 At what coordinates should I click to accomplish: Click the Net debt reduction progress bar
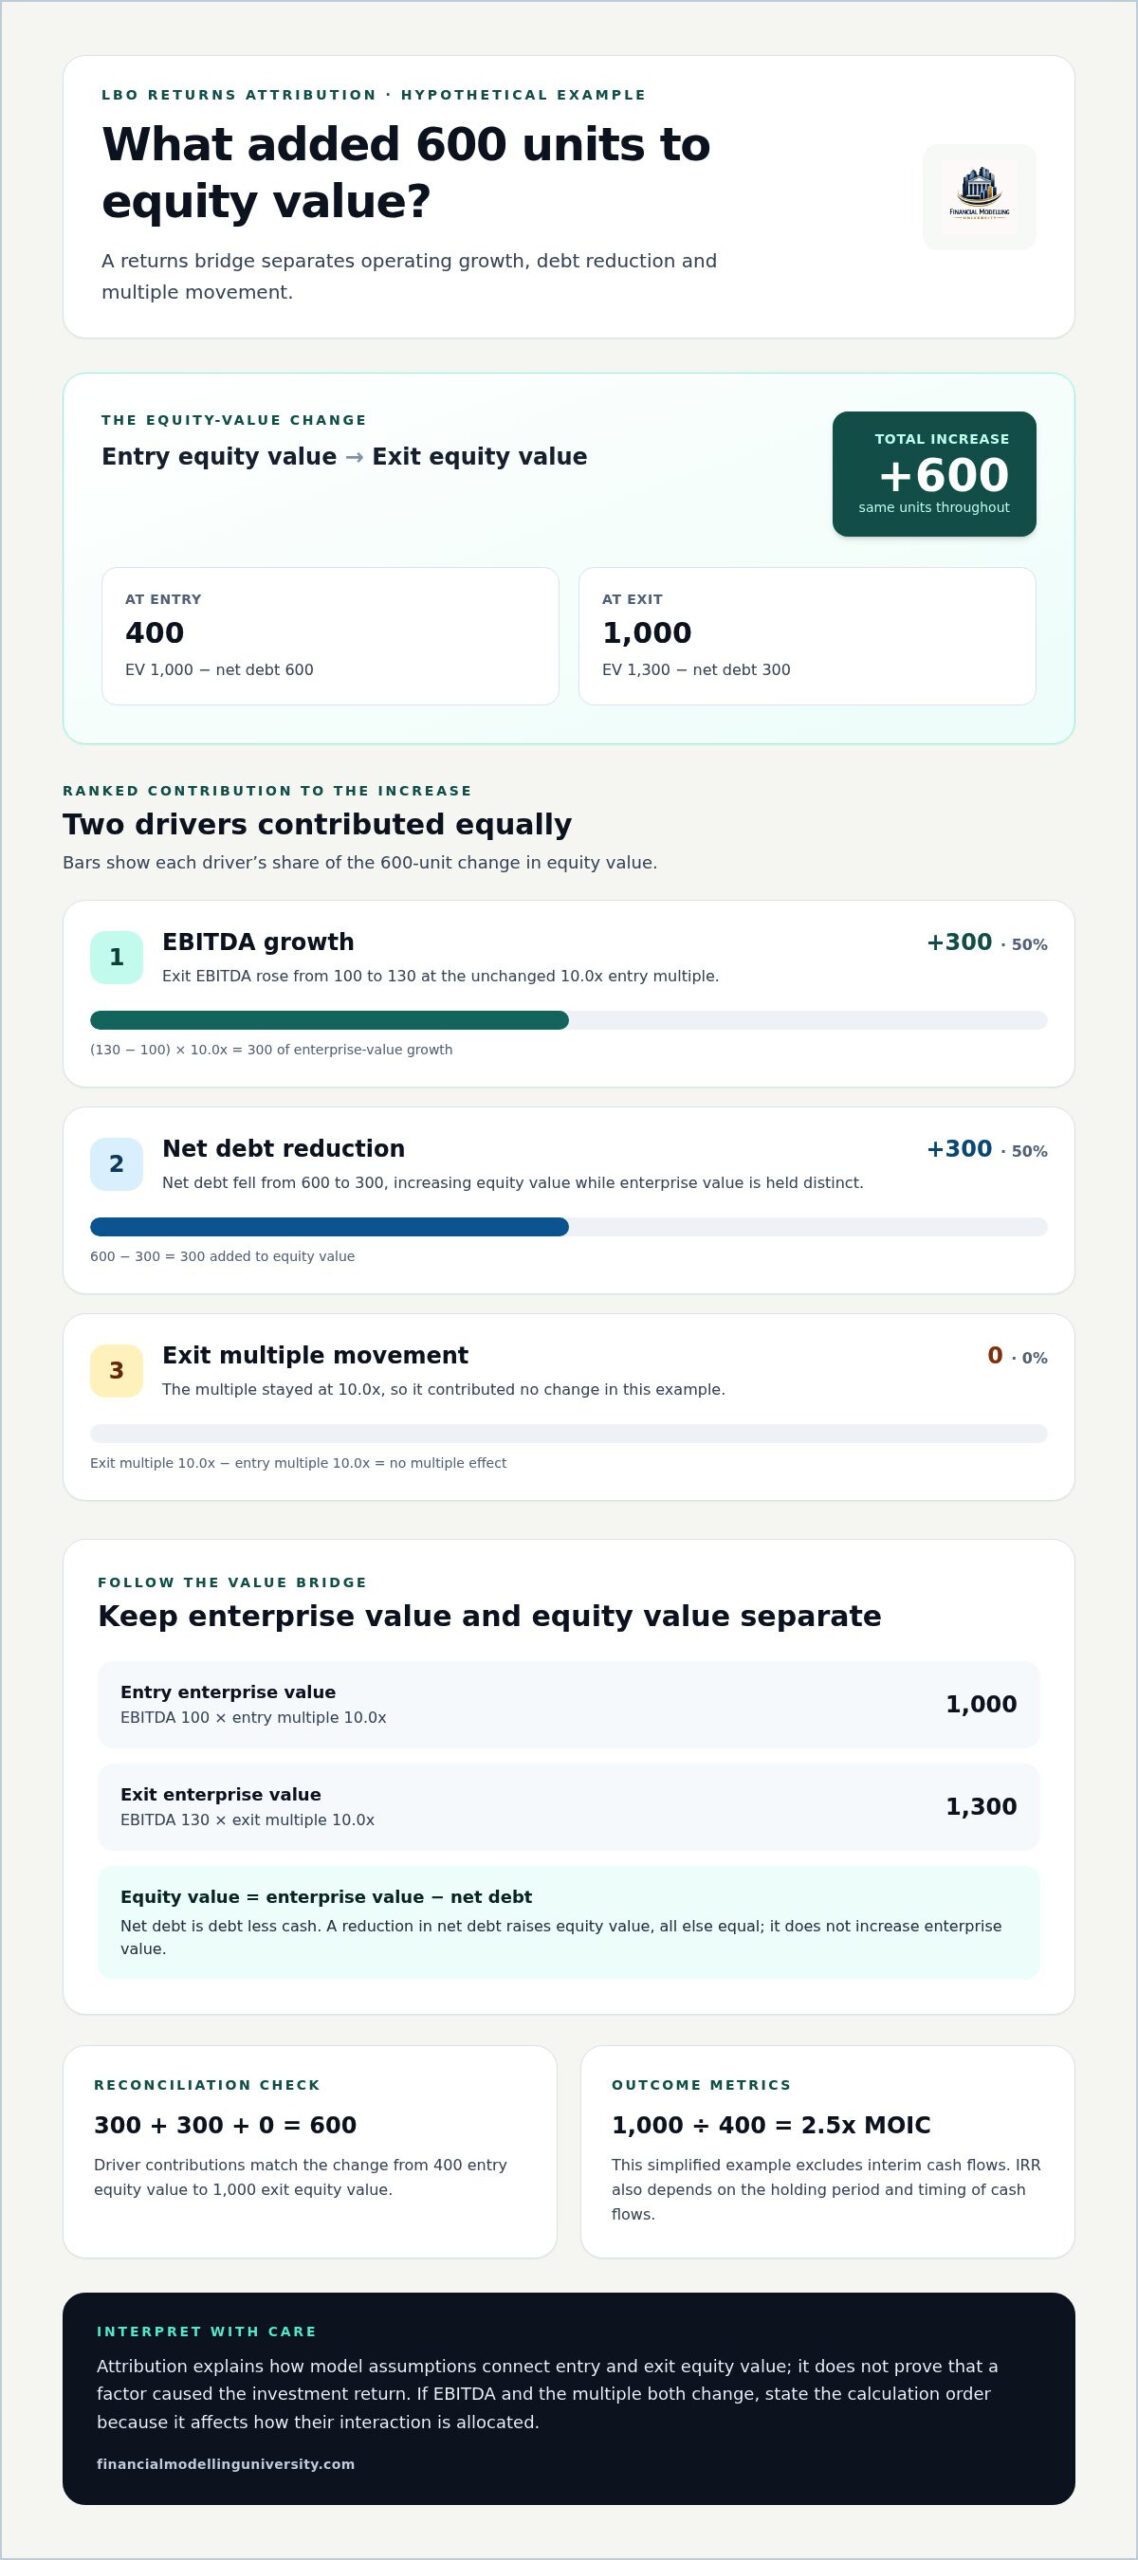coord(569,1227)
